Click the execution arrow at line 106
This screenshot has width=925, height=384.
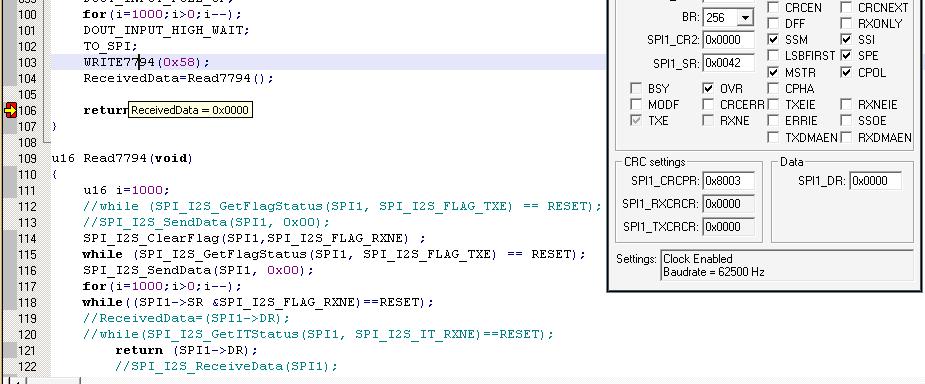pyautogui.click(x=11, y=110)
